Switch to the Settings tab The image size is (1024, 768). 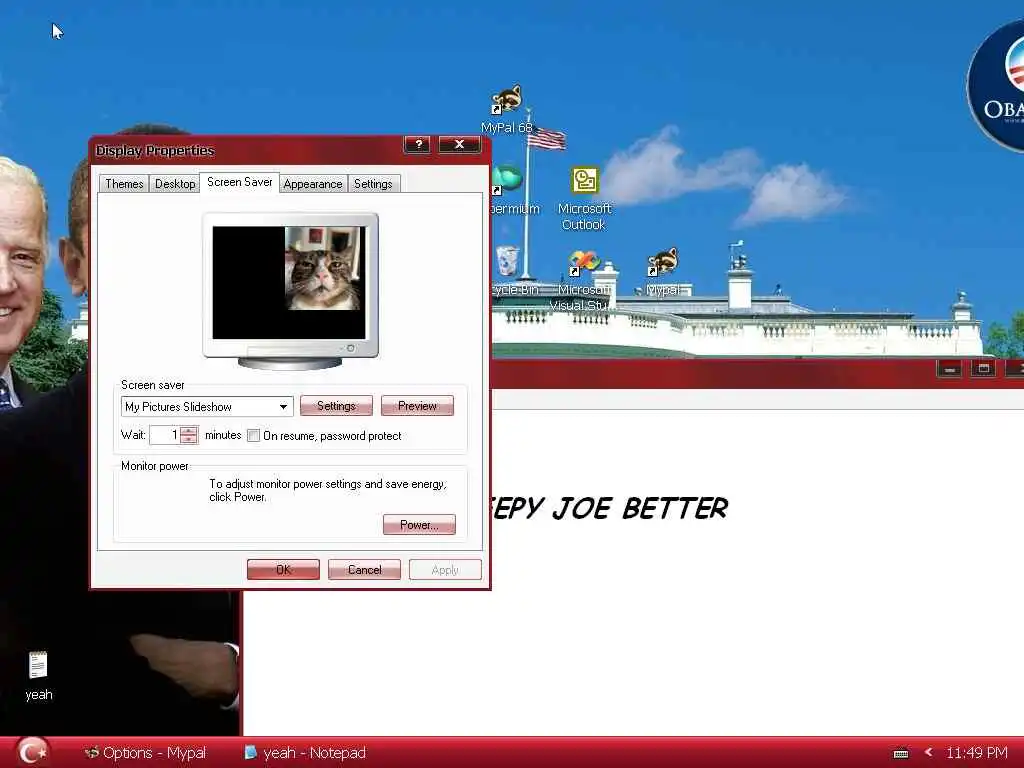tap(373, 184)
